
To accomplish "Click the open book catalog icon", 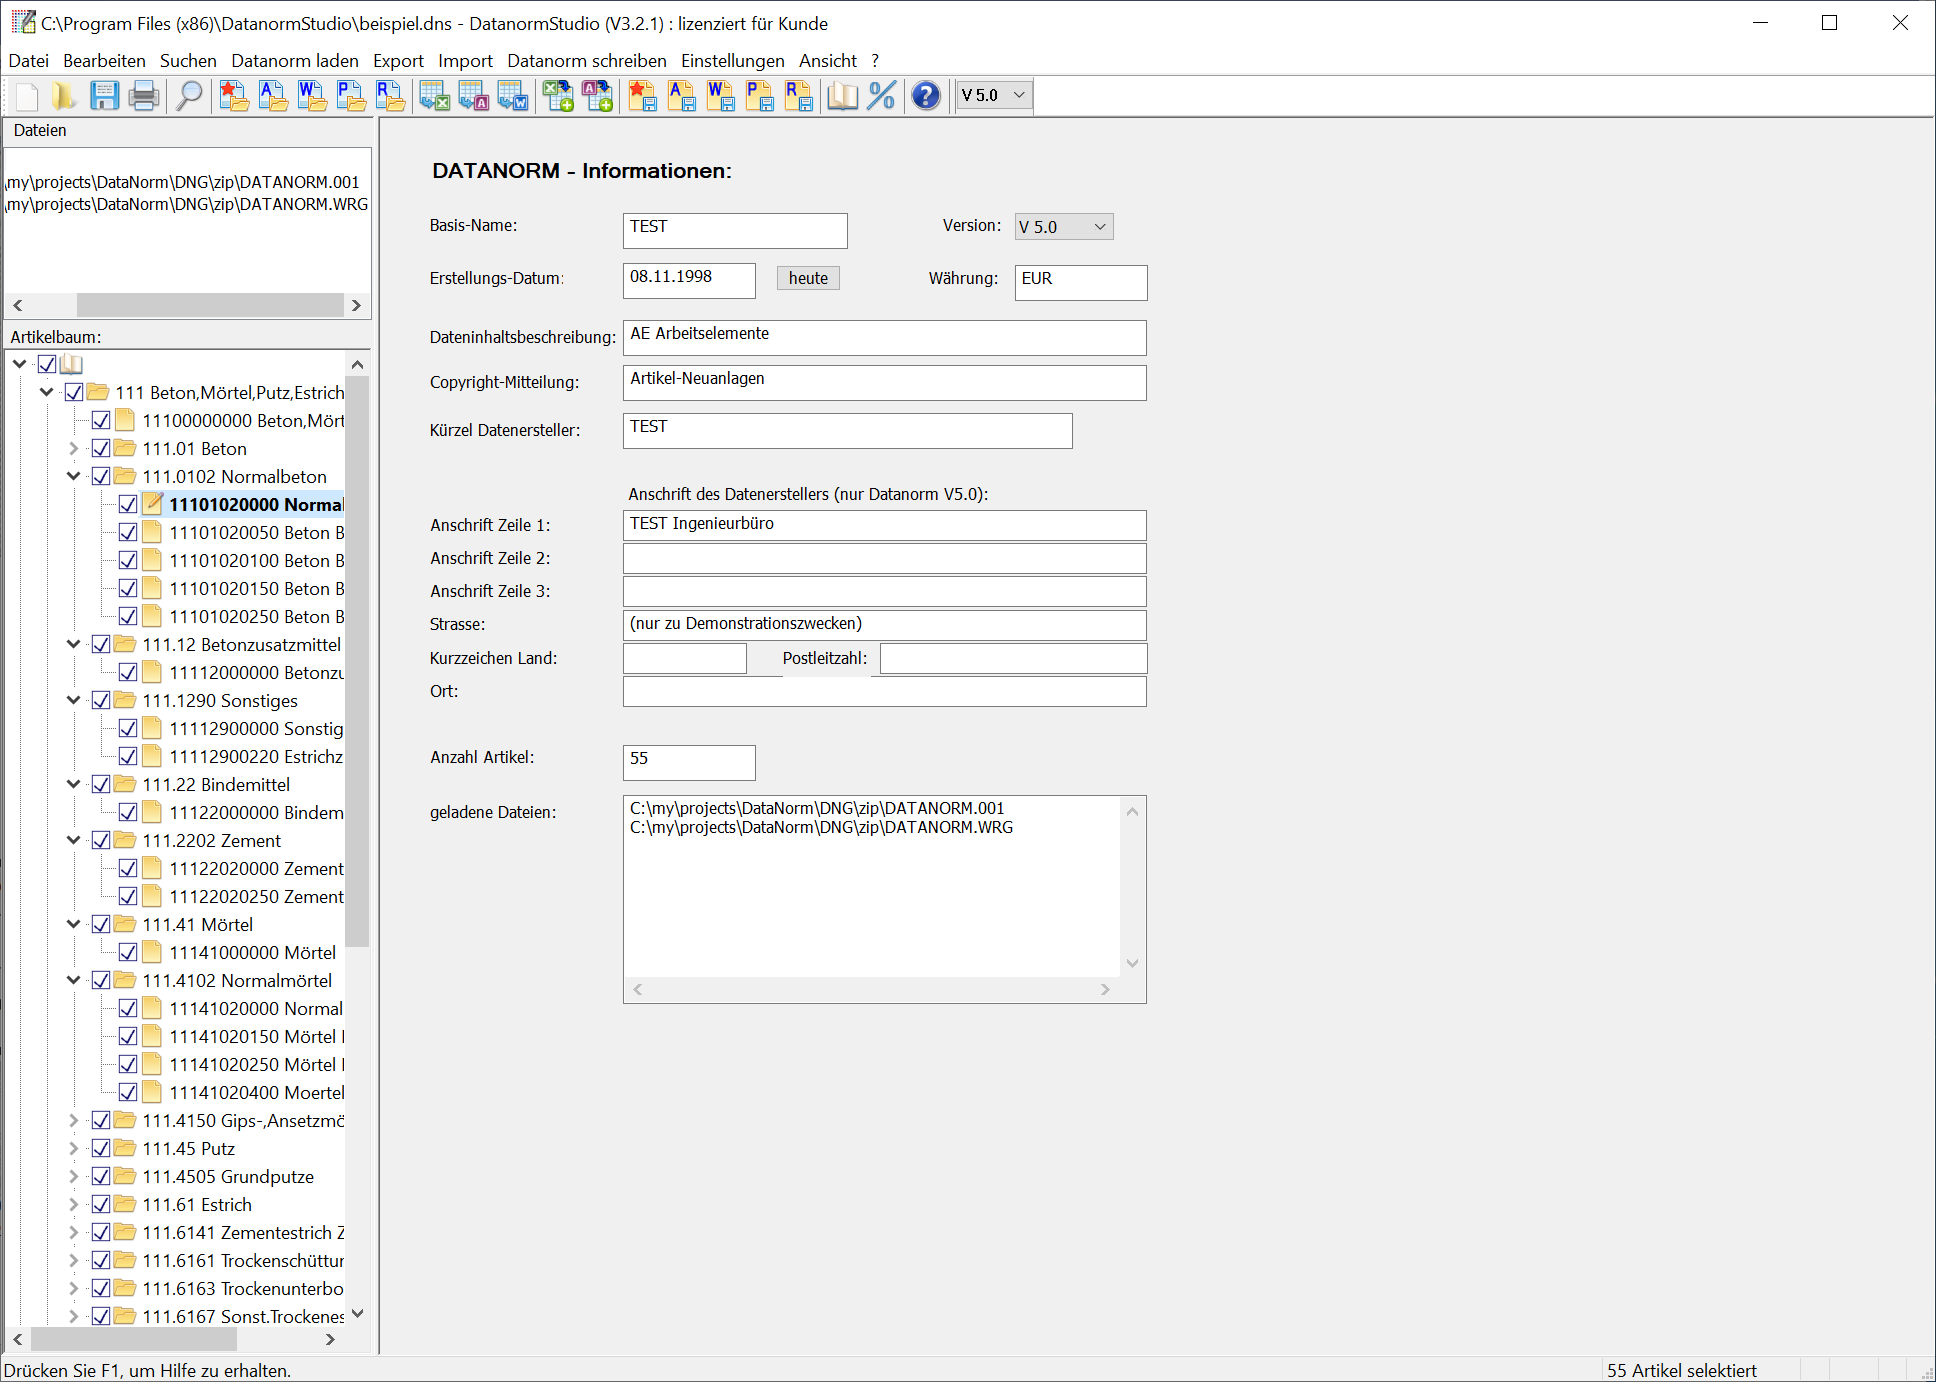I will pyautogui.click(x=842, y=96).
